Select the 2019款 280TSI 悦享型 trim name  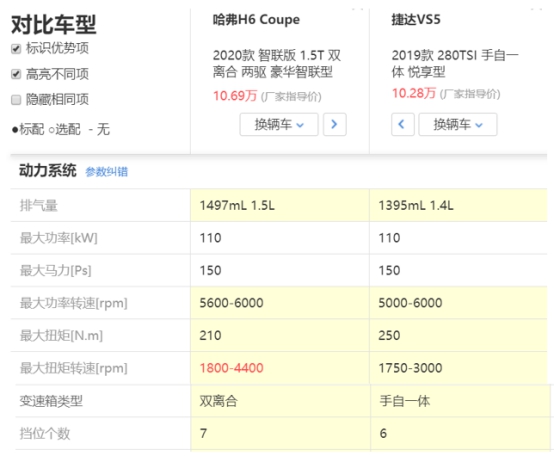455,64
